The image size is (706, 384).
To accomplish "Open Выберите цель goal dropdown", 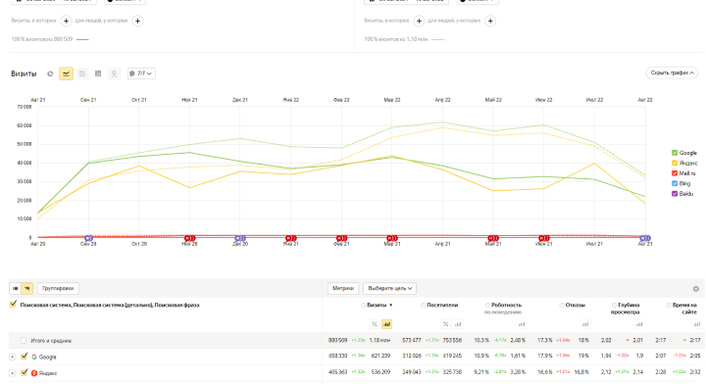I will point(390,288).
